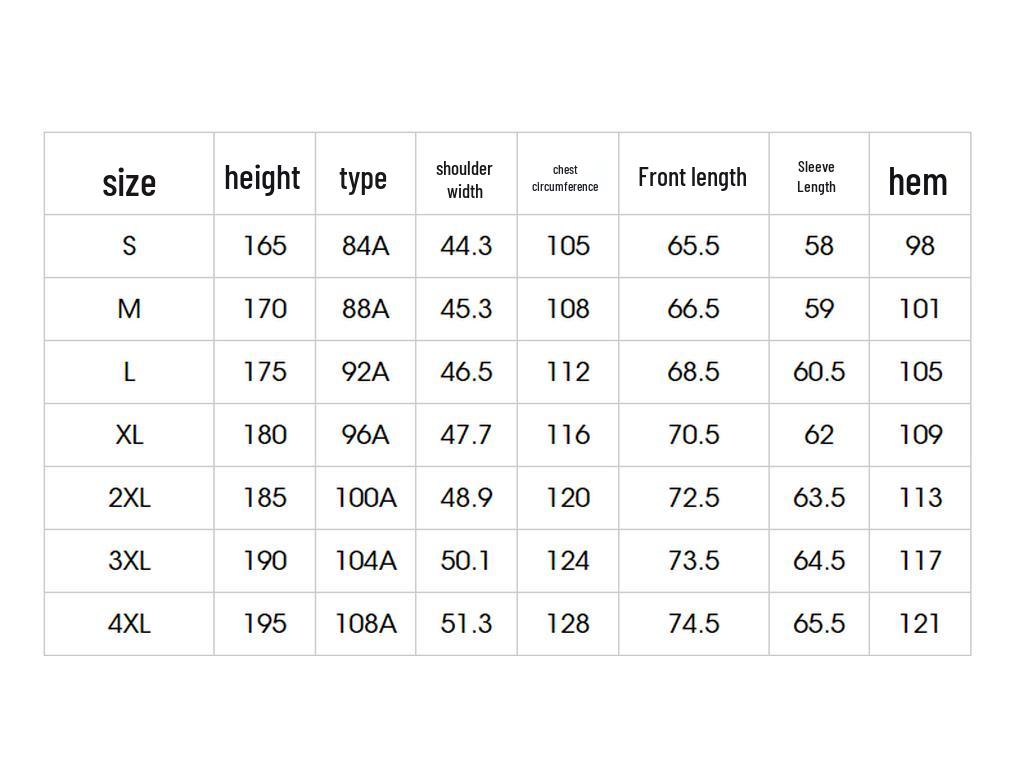This screenshot has width=1015, height=762.
Task: Select chest circumference 124 cell
Action: pyautogui.click(x=567, y=561)
